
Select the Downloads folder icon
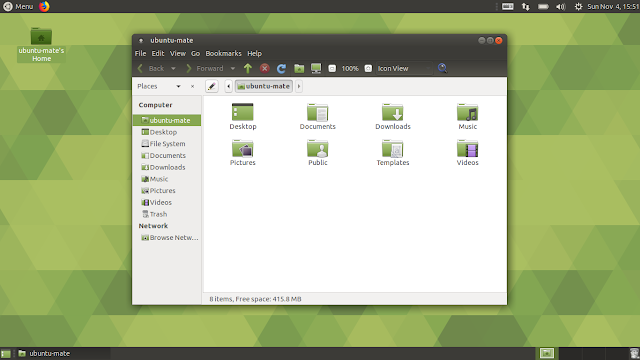point(393,117)
